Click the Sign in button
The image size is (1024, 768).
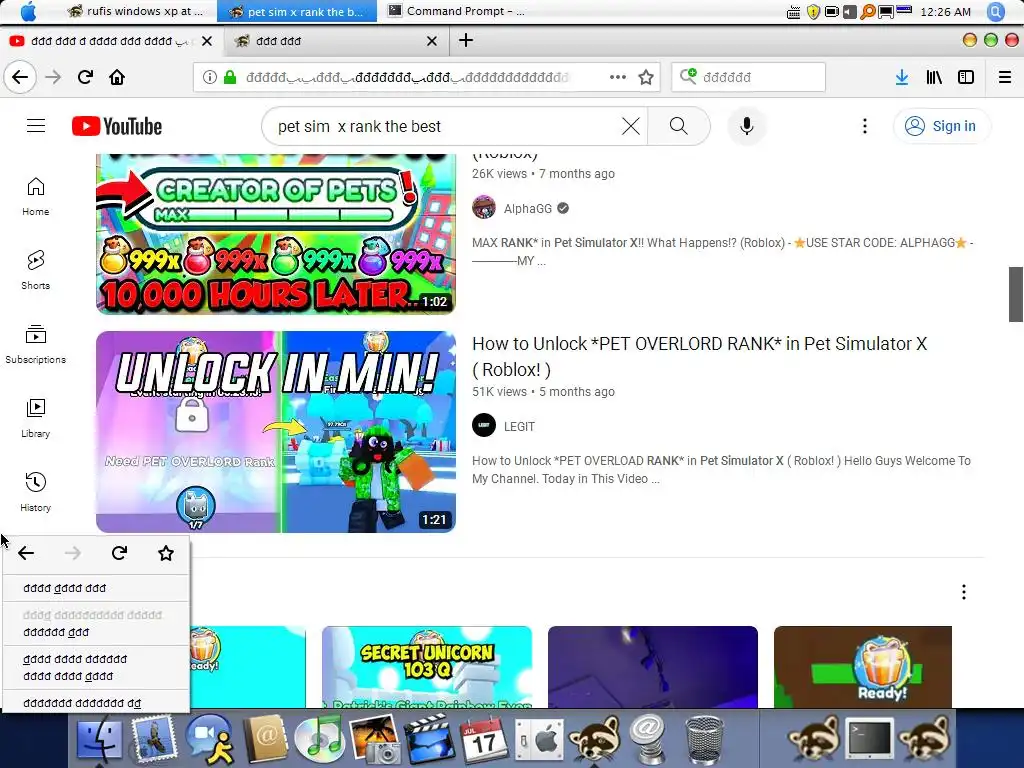click(941, 126)
